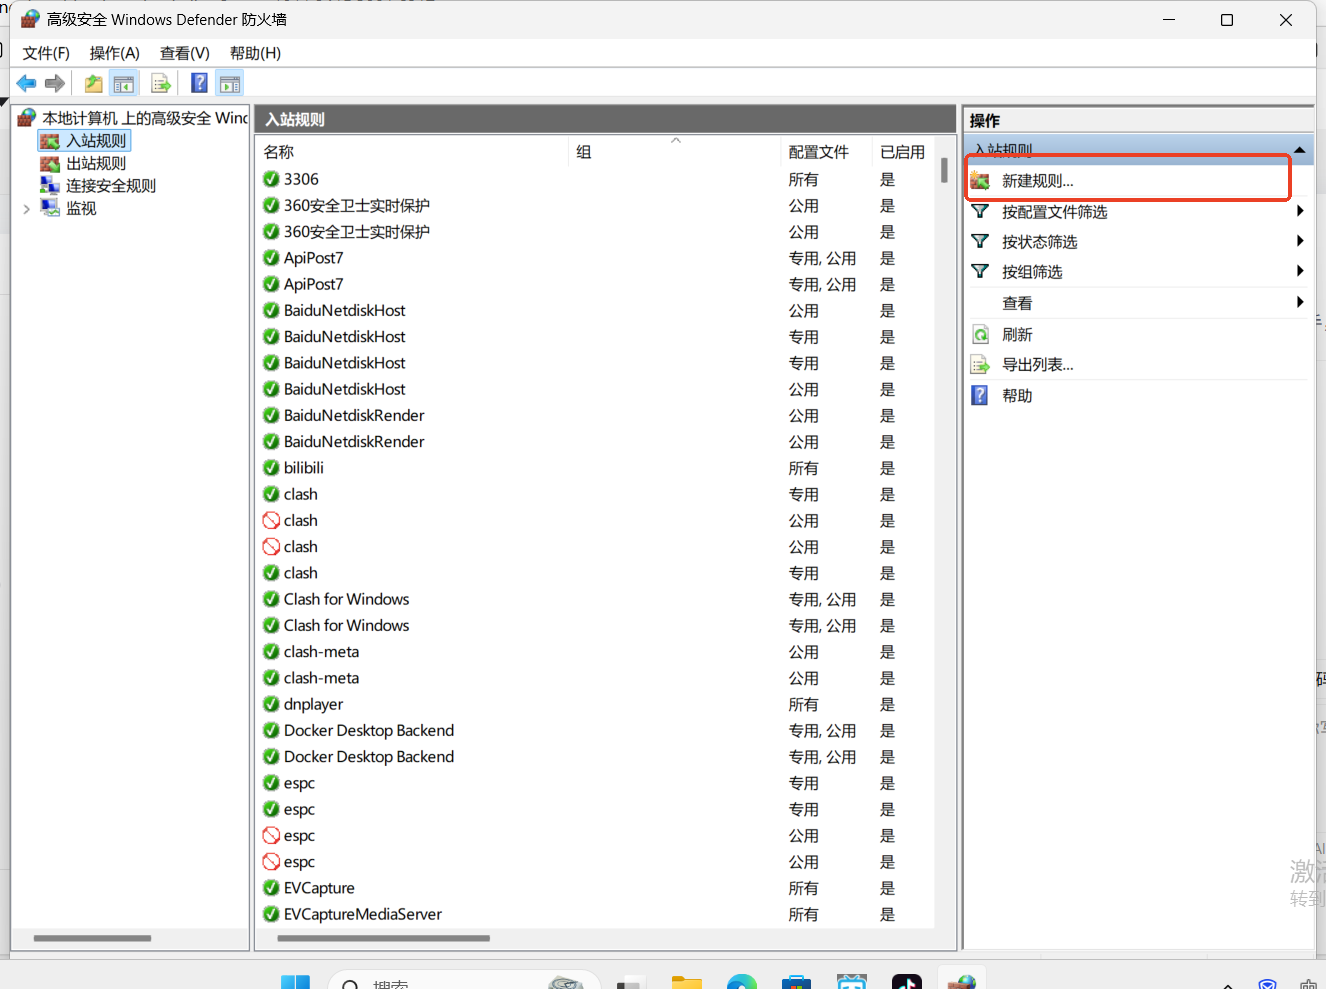Click the folder Up-one-level toolbar icon

pyautogui.click(x=93, y=84)
